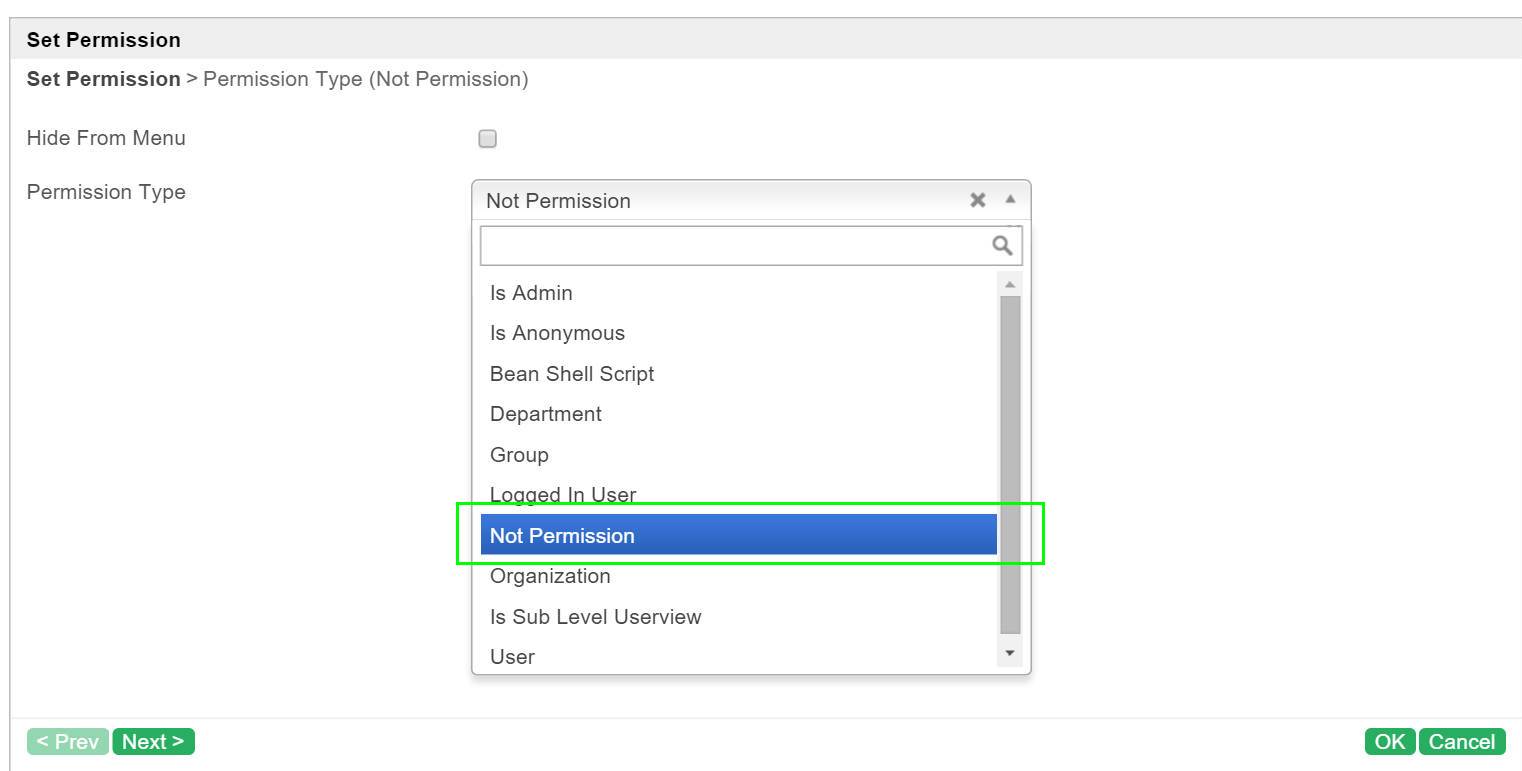Pick the Department option
This screenshot has height=771, width=1522.
click(739, 414)
